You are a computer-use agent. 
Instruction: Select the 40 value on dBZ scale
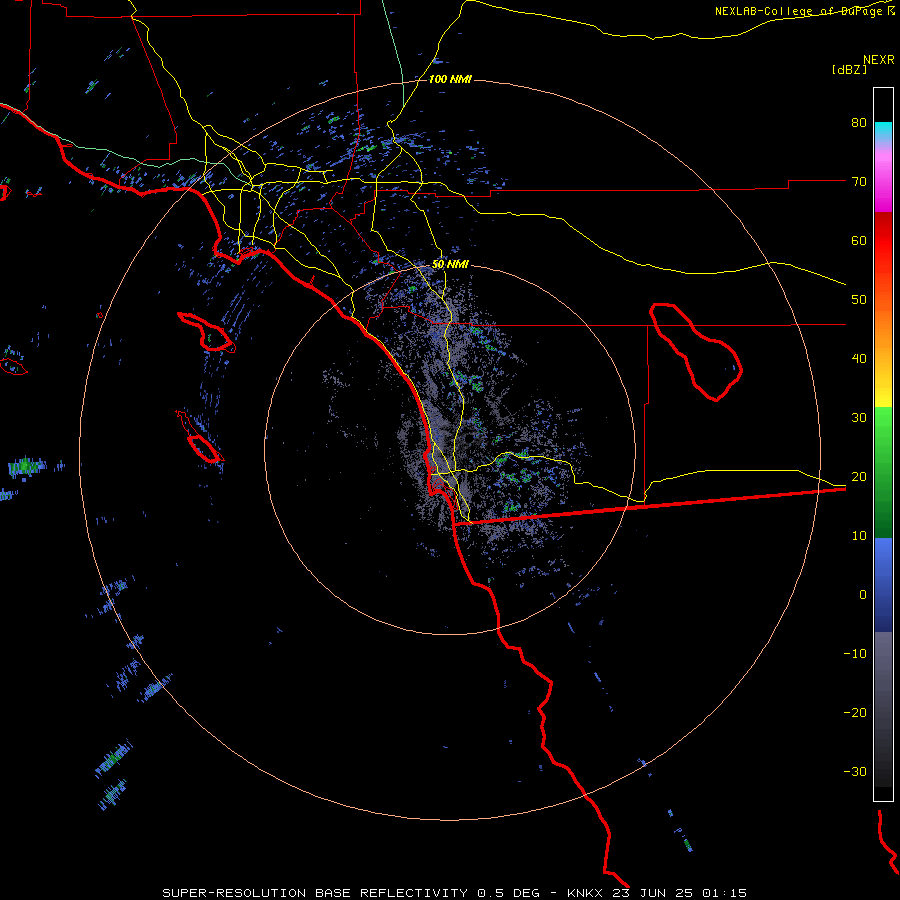(x=859, y=359)
